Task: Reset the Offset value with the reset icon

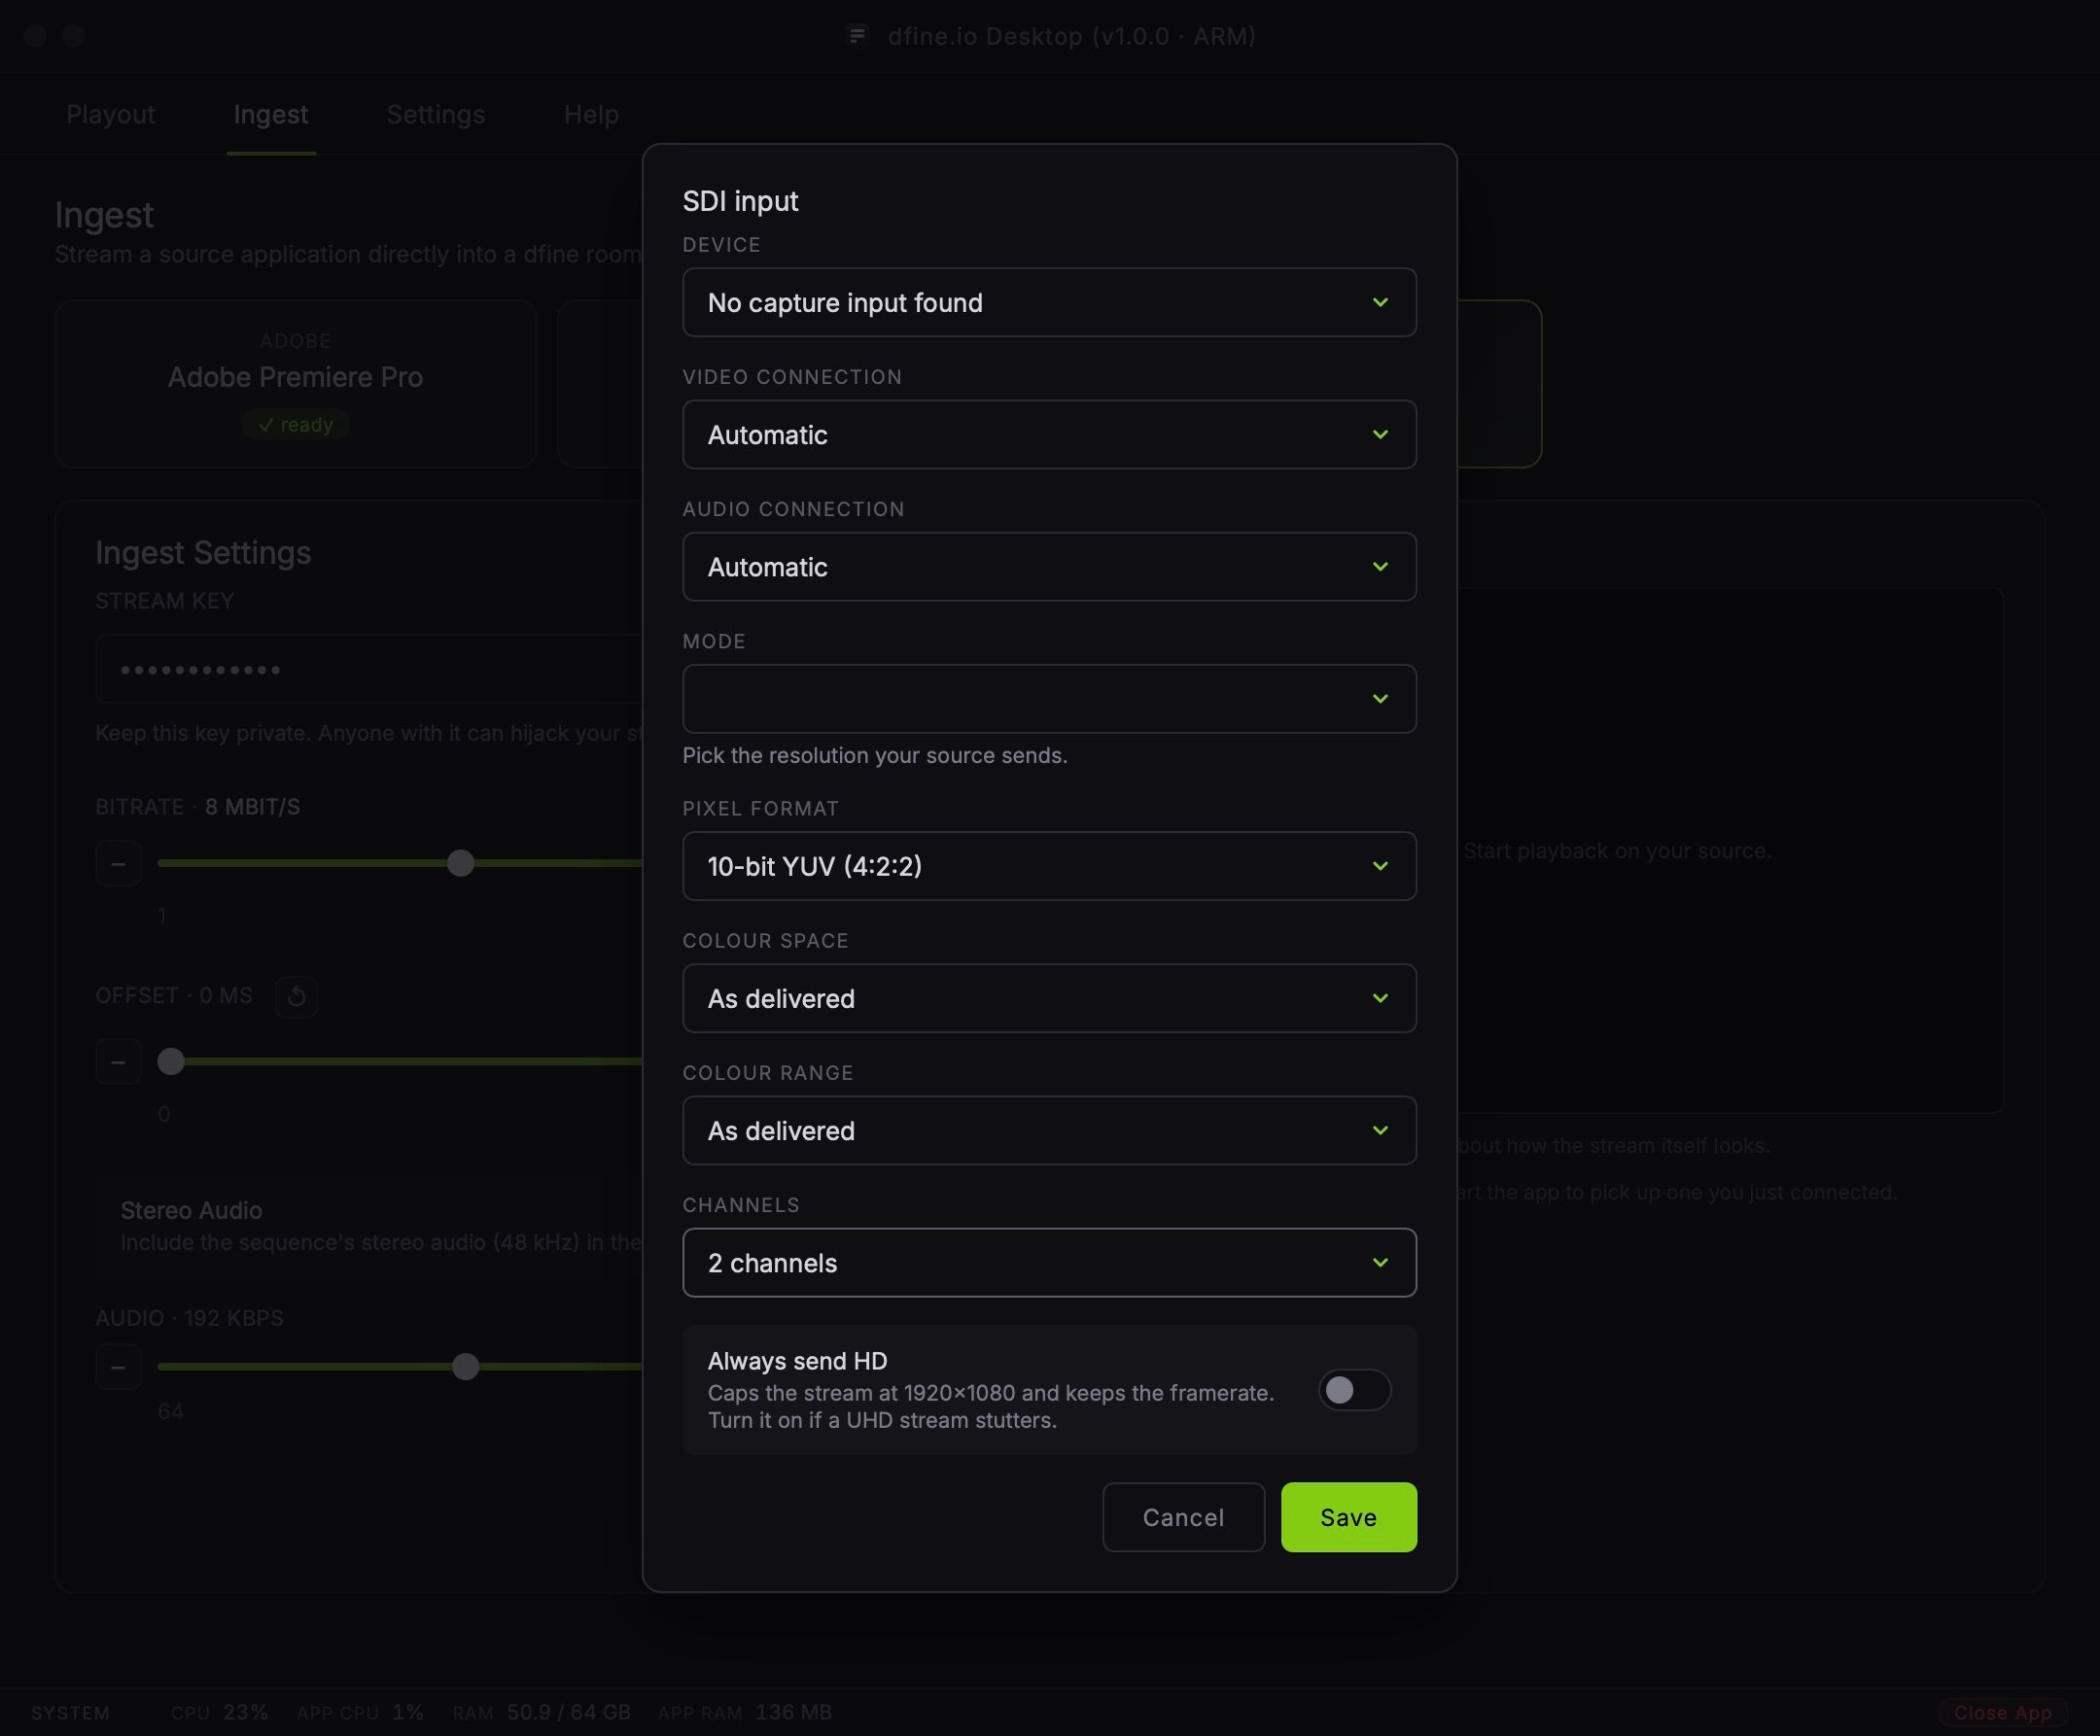Action: tap(296, 996)
